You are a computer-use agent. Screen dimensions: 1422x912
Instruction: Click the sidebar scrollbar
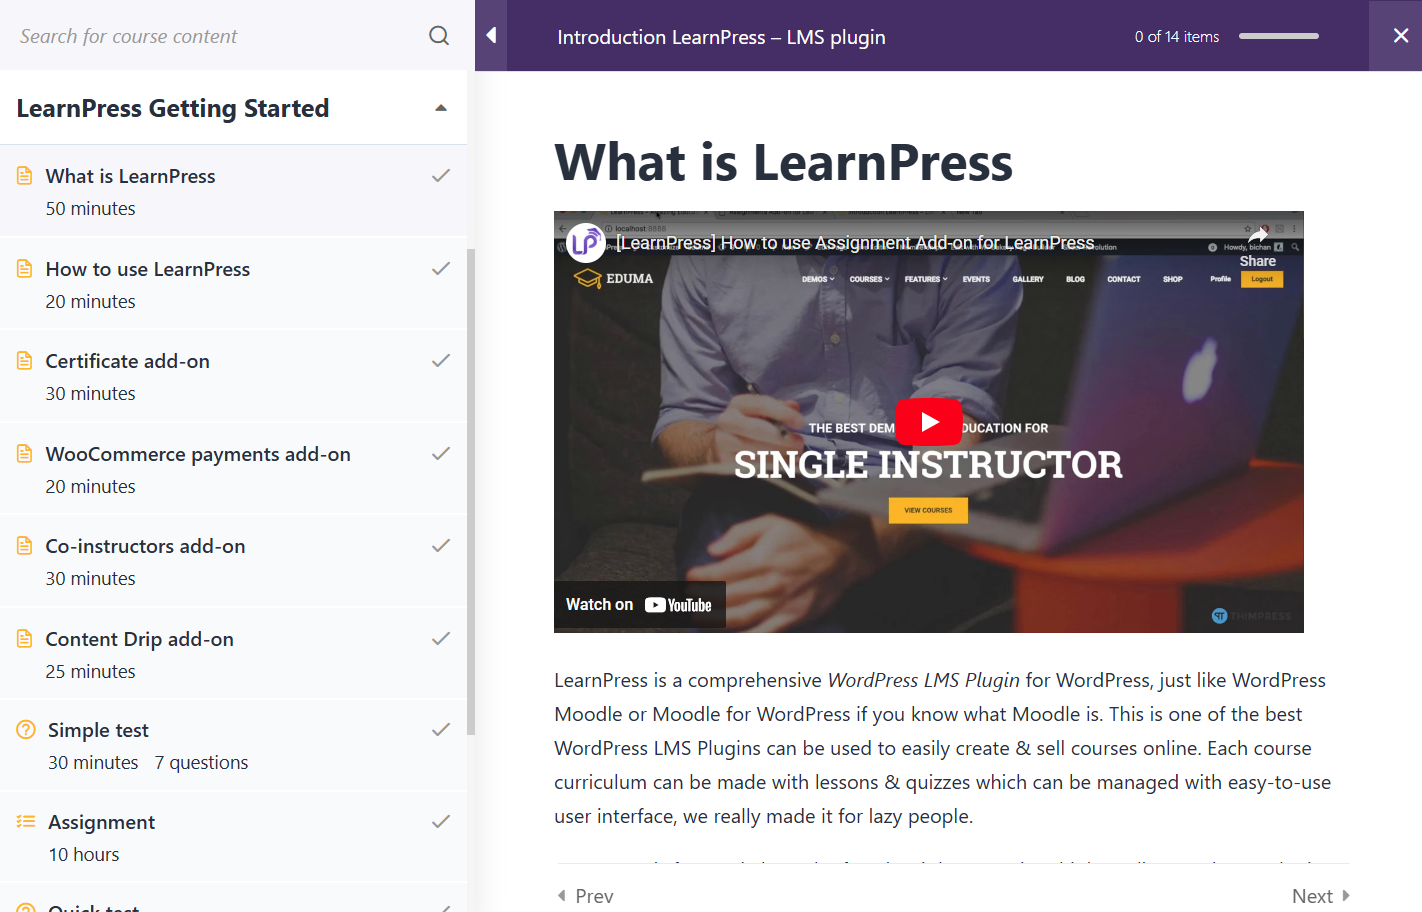click(471, 490)
